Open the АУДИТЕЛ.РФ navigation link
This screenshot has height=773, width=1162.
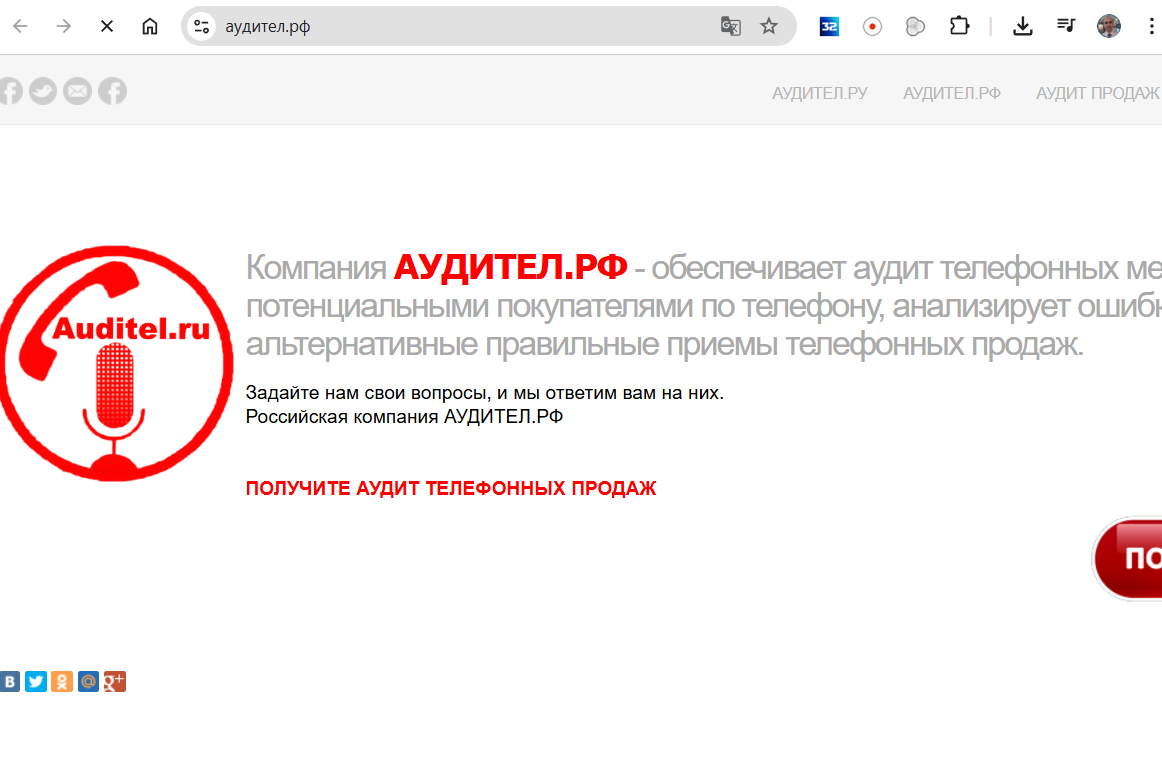coord(952,93)
